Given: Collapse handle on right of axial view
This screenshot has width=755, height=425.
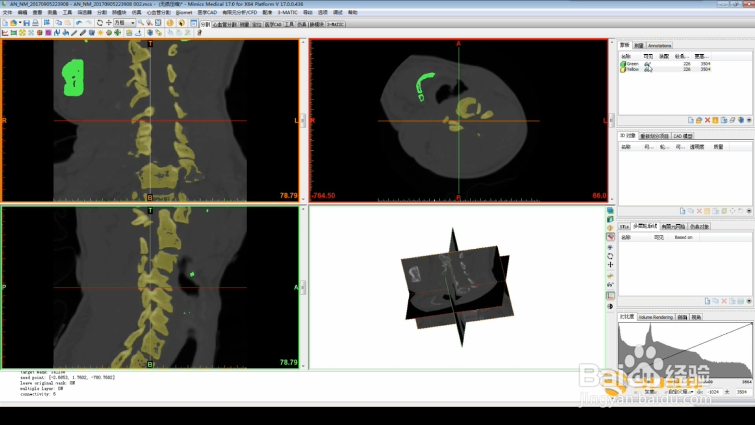Looking at the screenshot, I should click(612, 120).
